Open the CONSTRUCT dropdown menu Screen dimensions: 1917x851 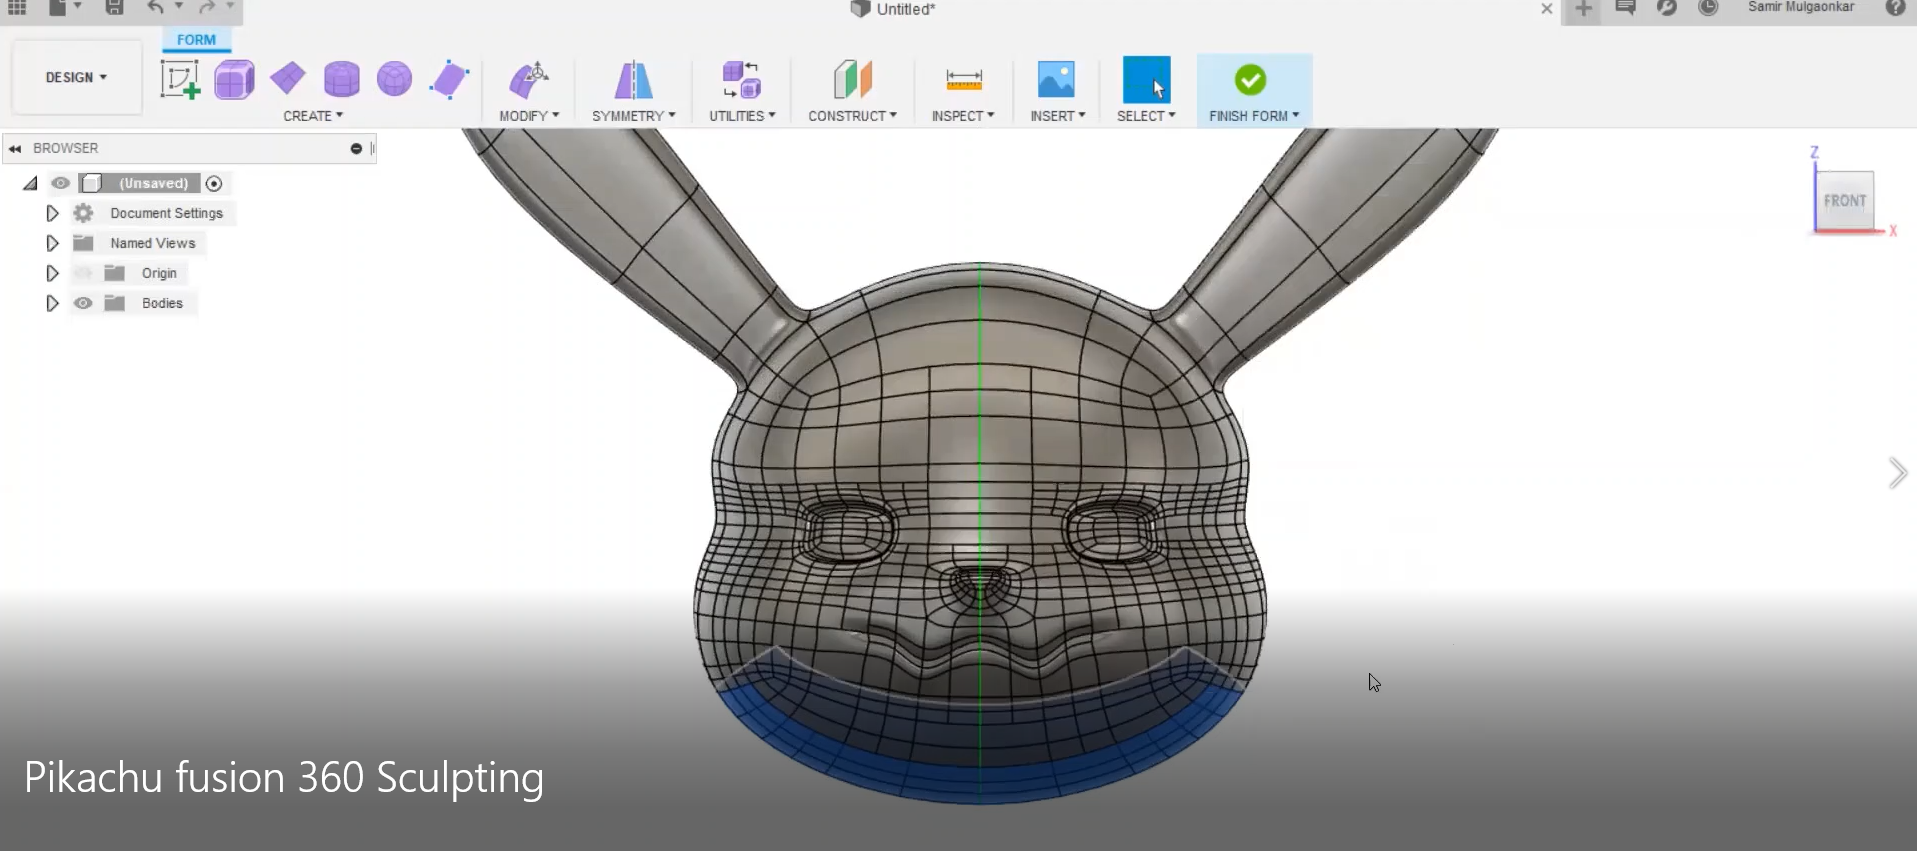[x=852, y=116]
